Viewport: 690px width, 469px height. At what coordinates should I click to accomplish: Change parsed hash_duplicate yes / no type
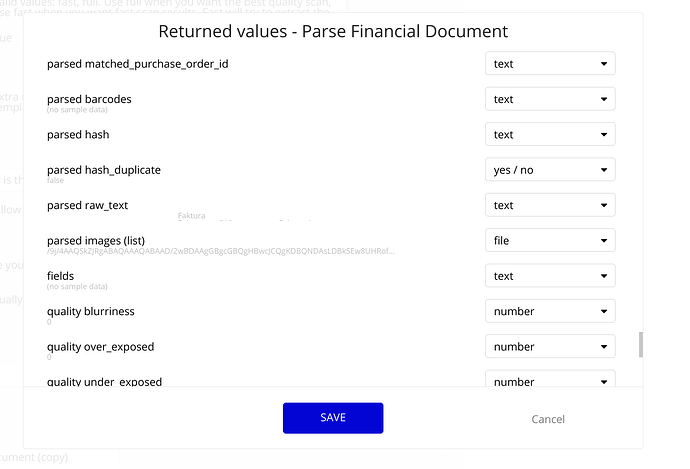550,170
